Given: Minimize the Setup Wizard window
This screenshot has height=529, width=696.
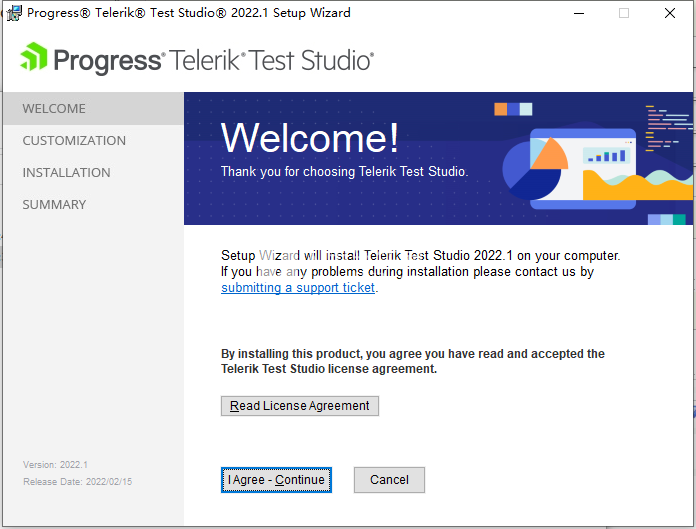Looking at the screenshot, I should 579,13.
